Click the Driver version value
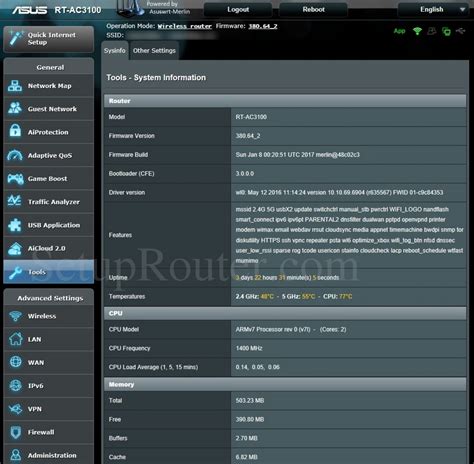The width and height of the screenshot is (474, 464). pyautogui.click(x=339, y=192)
